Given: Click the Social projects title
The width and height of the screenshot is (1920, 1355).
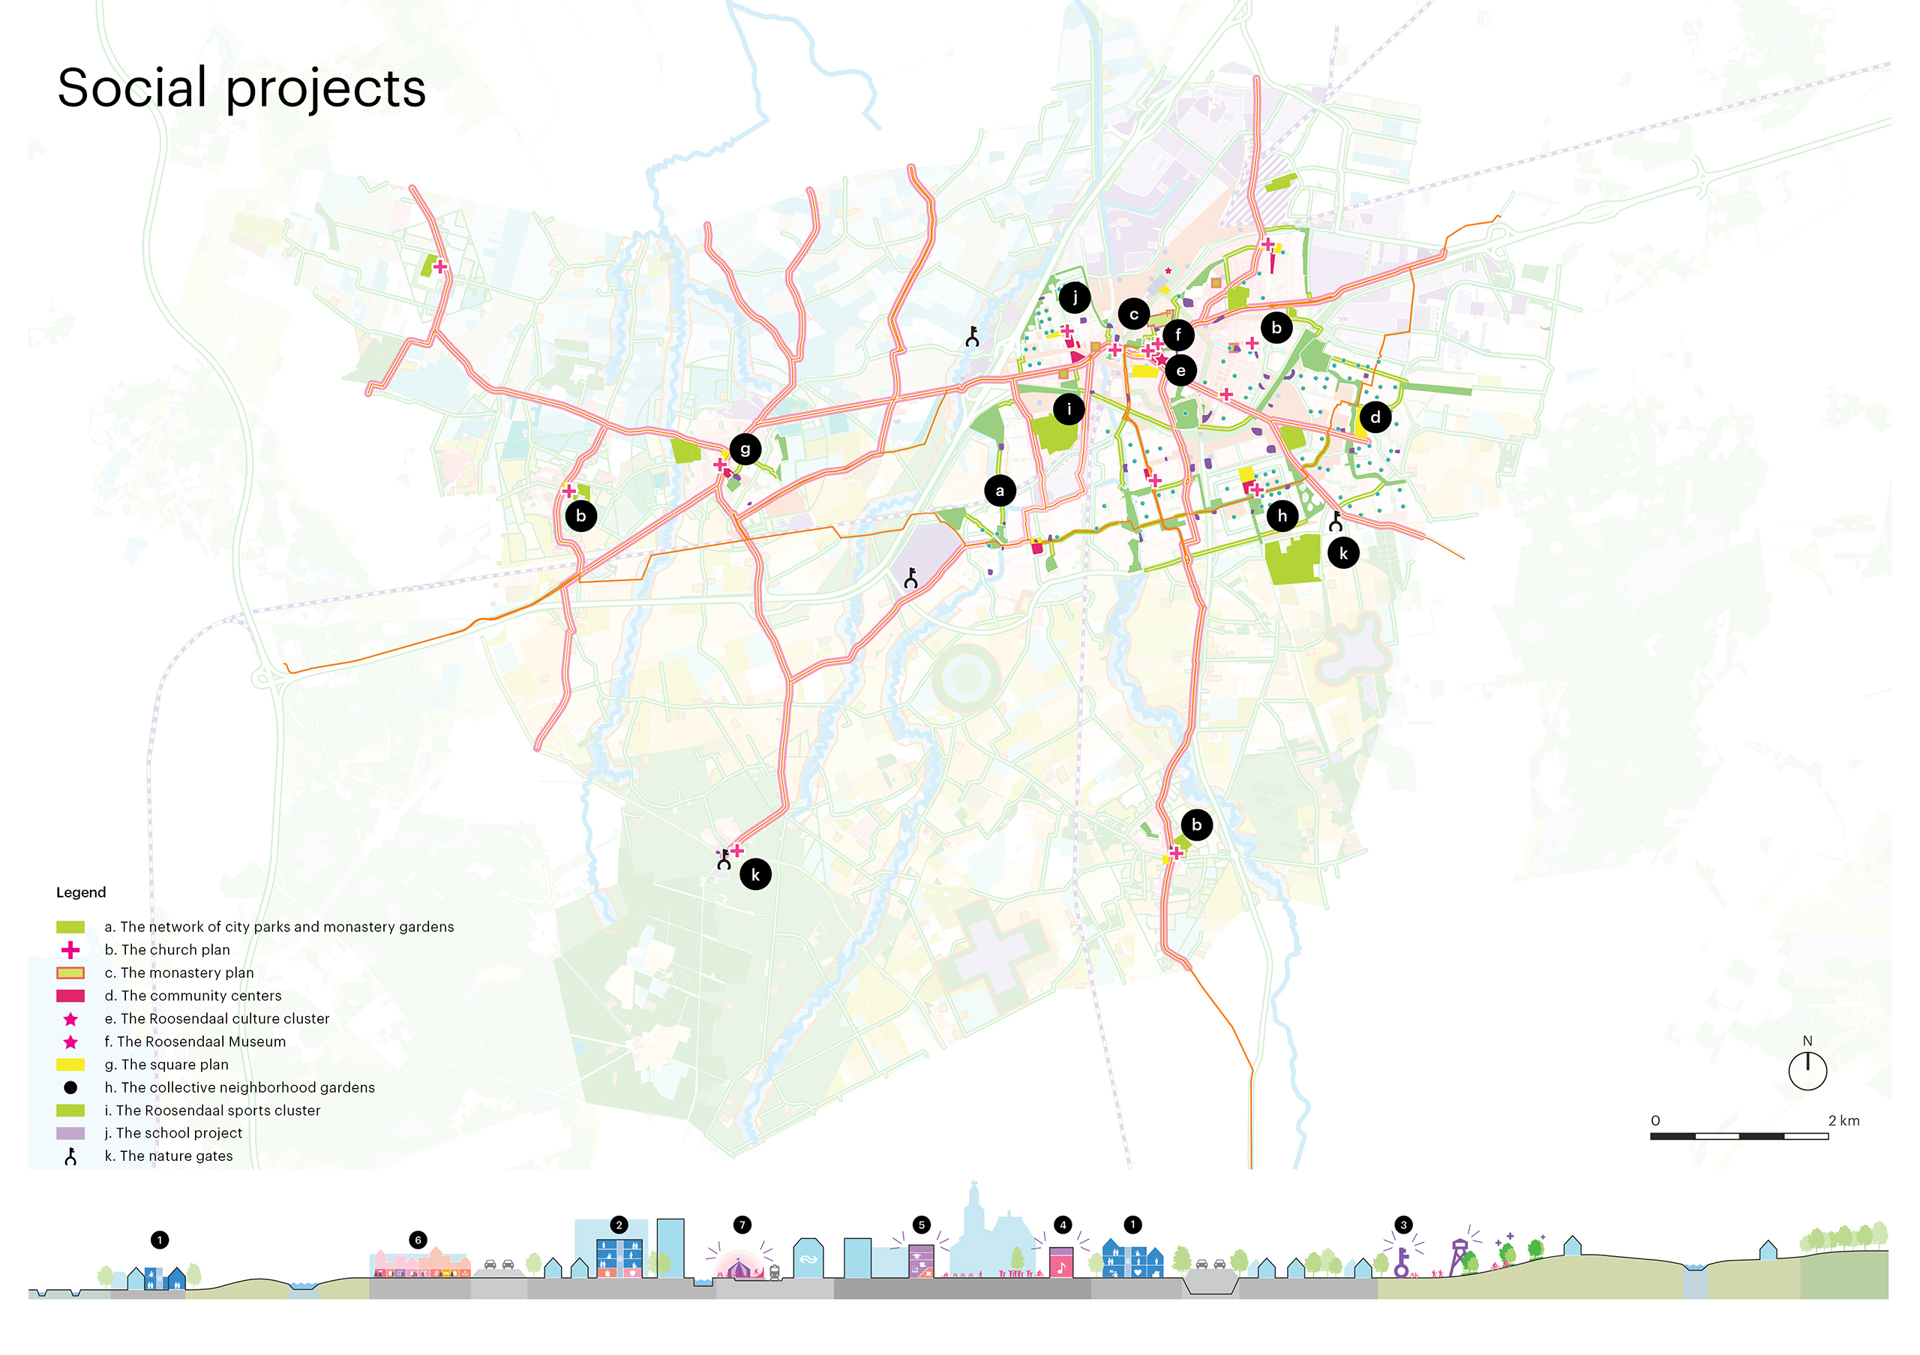Looking at the screenshot, I should tap(241, 88).
